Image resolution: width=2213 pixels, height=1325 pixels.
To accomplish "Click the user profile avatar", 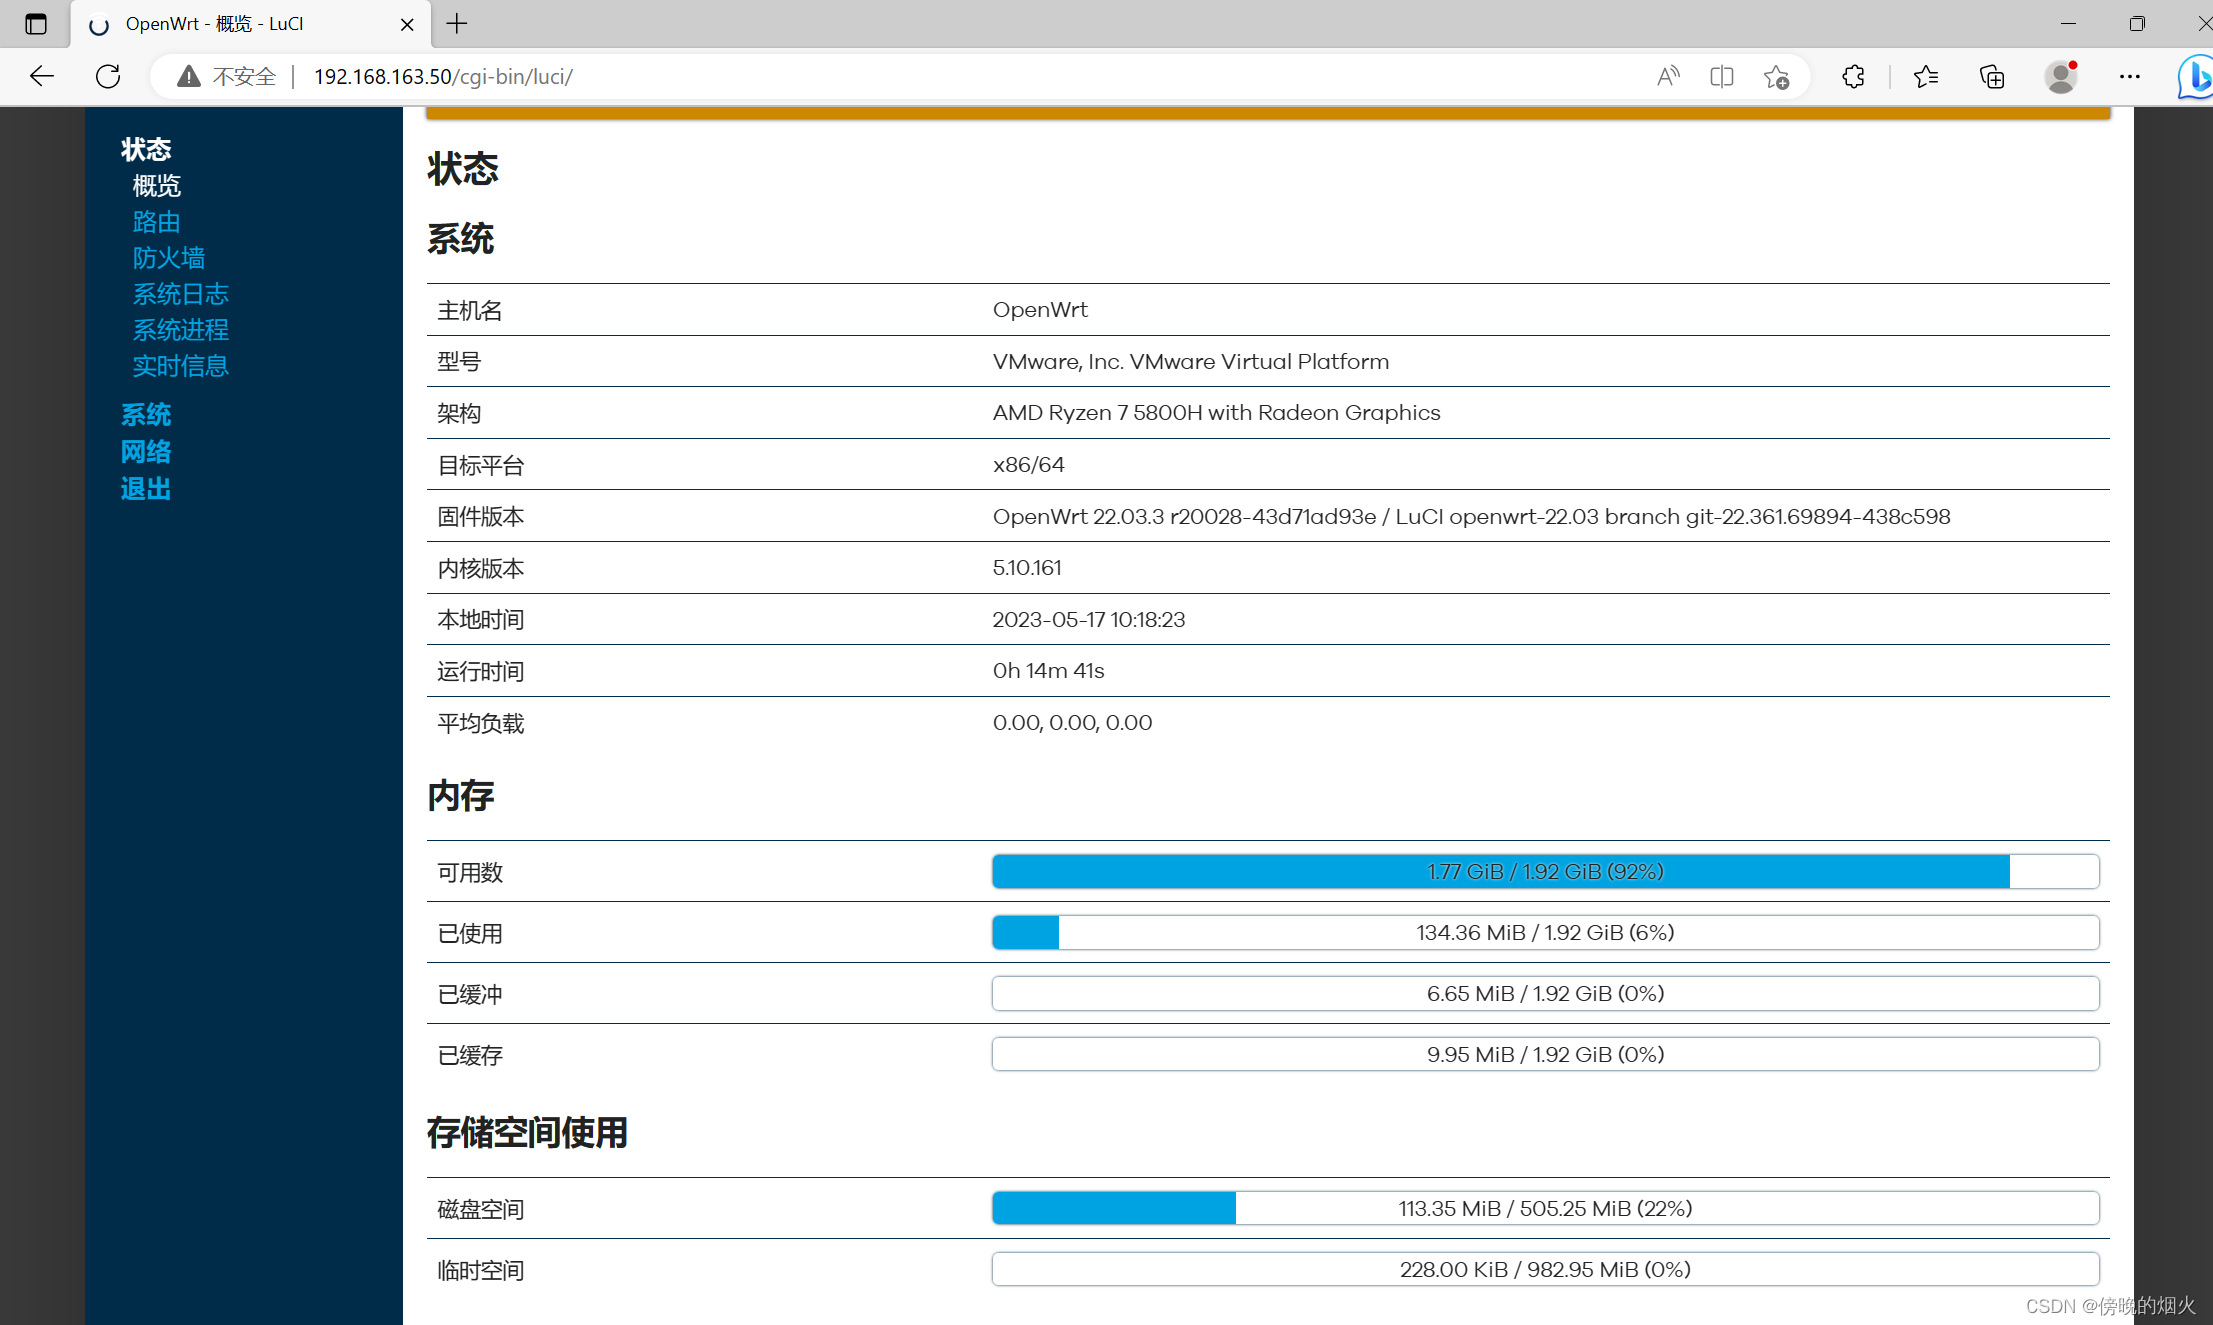I will coord(2061,76).
